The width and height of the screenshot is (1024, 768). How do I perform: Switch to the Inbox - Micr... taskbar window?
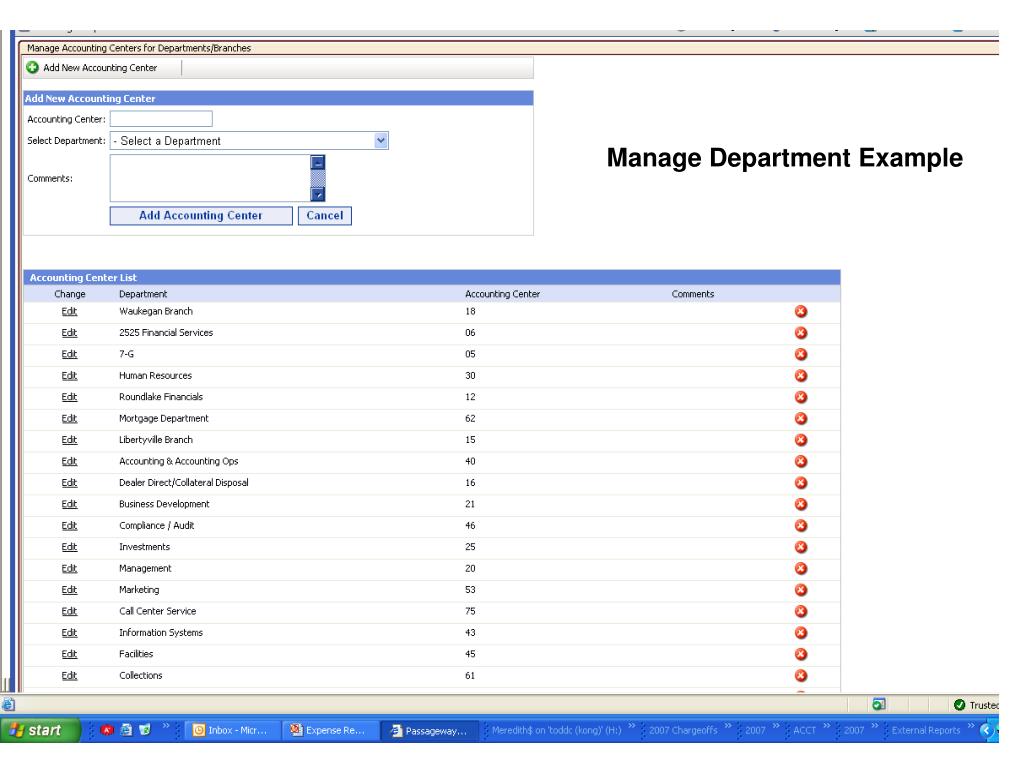point(232,730)
